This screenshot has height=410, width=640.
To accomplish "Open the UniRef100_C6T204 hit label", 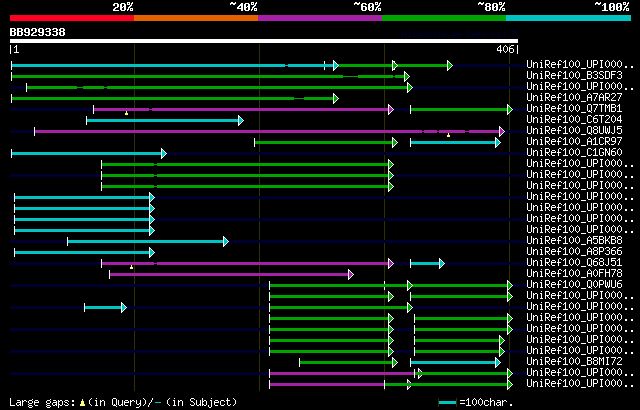I will tap(574, 120).
